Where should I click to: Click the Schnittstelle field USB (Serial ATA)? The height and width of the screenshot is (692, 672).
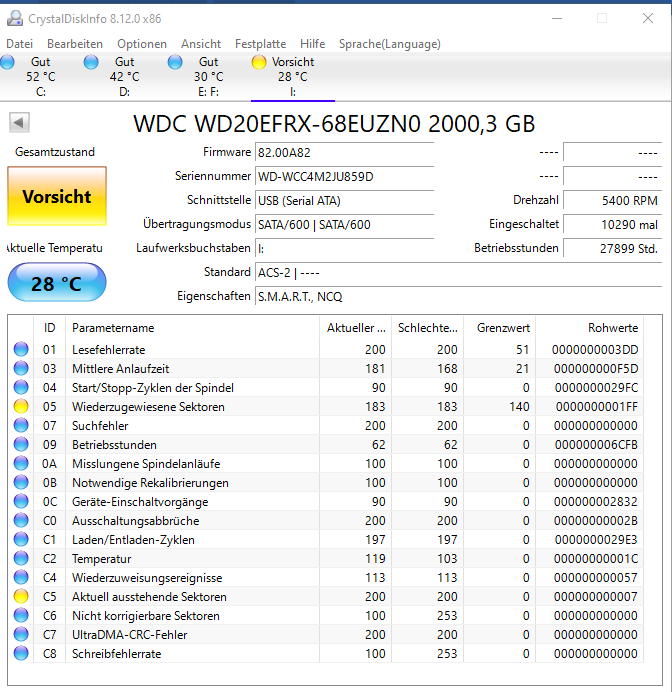tap(345, 200)
